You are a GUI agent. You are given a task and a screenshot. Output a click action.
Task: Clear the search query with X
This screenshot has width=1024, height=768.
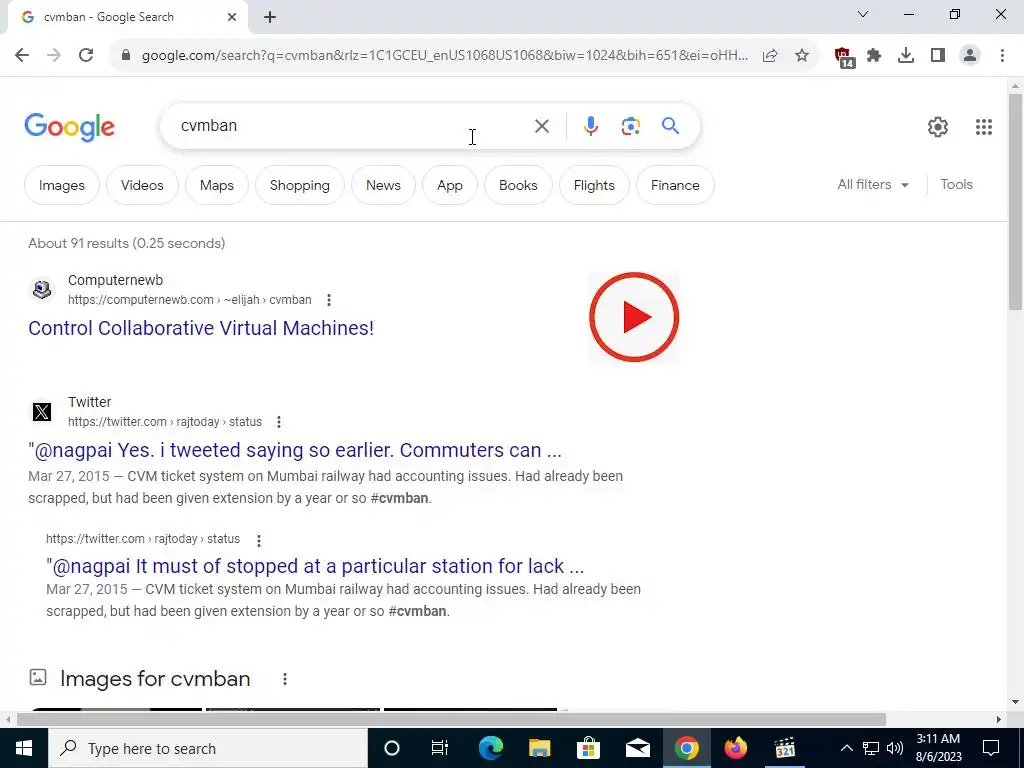[541, 126]
